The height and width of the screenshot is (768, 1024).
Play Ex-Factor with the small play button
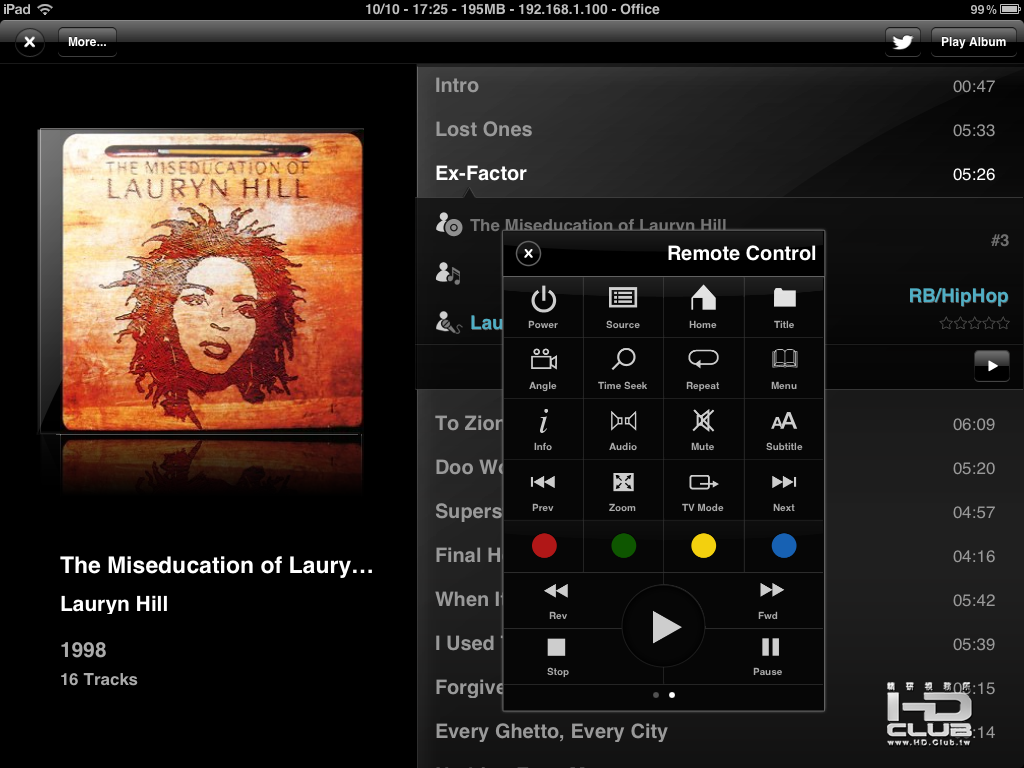(x=991, y=366)
